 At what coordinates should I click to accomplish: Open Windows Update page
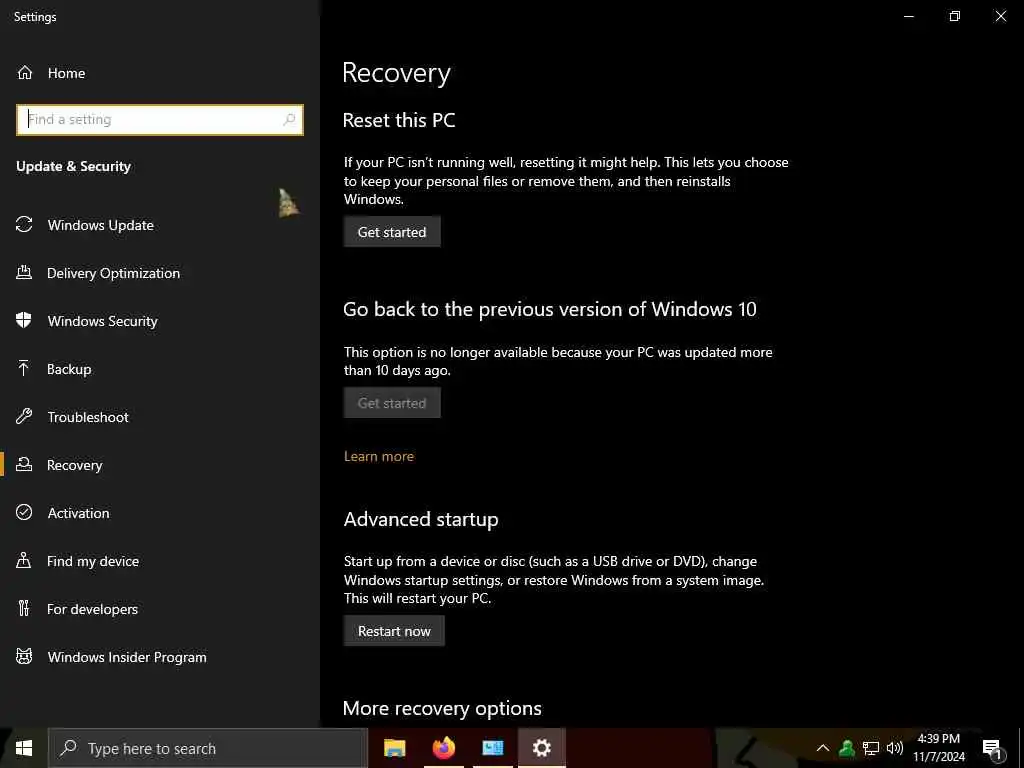coord(160,225)
